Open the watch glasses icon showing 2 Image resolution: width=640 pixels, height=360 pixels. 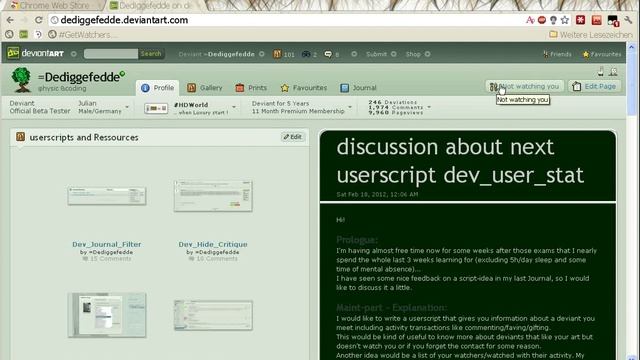[309, 54]
